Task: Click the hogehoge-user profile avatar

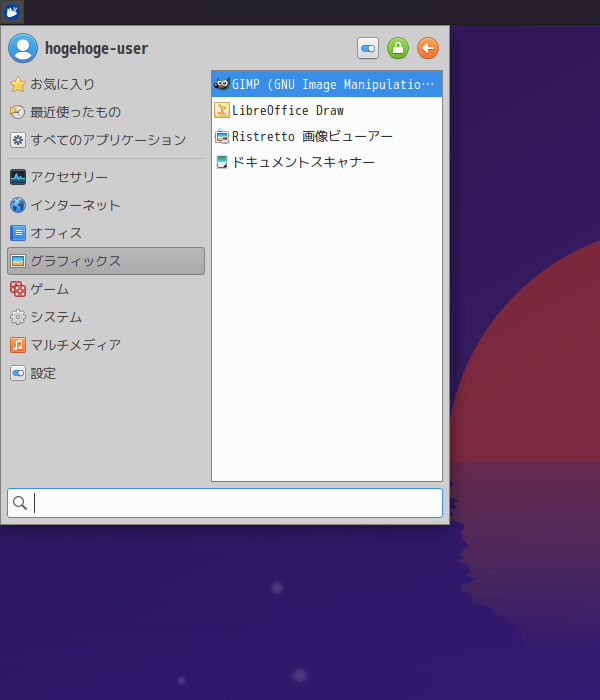Action: [x=23, y=48]
